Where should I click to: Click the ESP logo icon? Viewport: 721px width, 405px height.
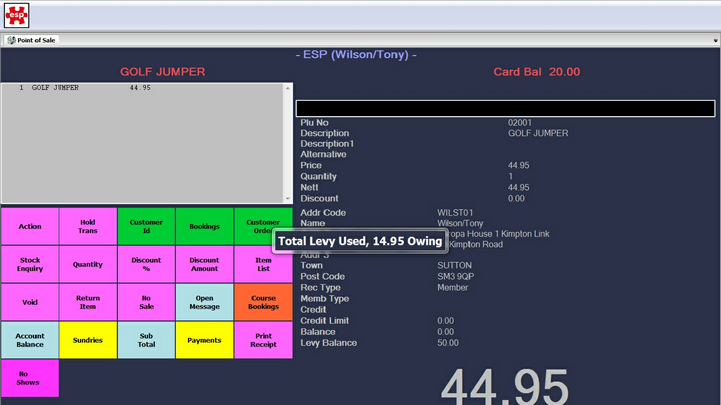click(16, 14)
